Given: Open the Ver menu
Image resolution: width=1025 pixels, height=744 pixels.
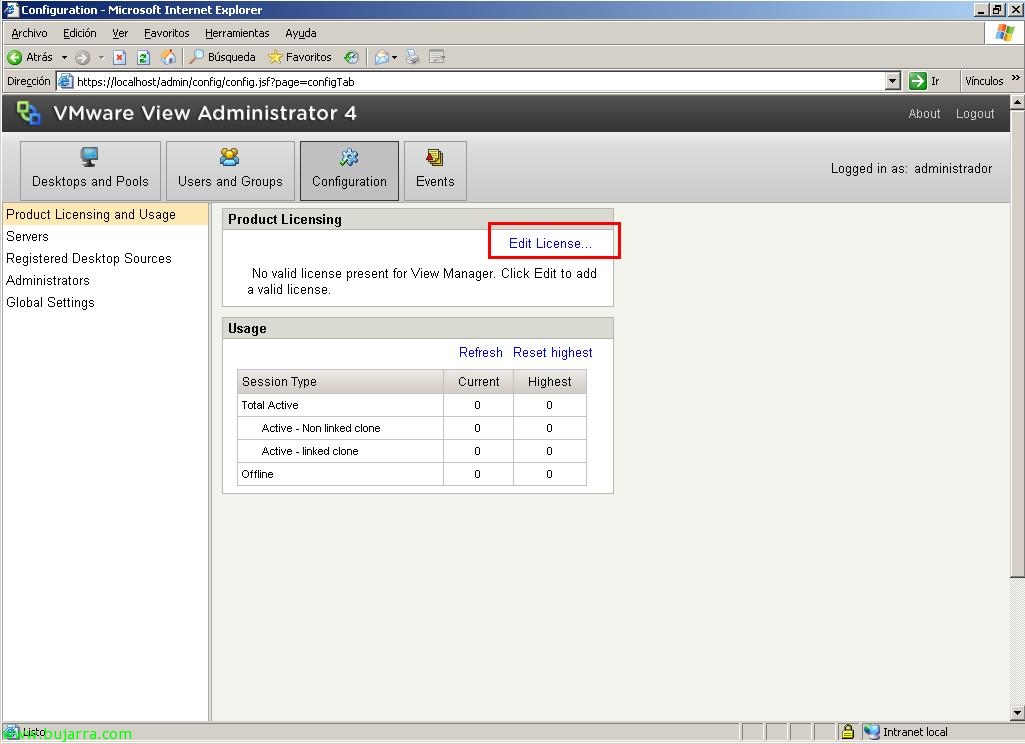Looking at the screenshot, I should [x=120, y=33].
